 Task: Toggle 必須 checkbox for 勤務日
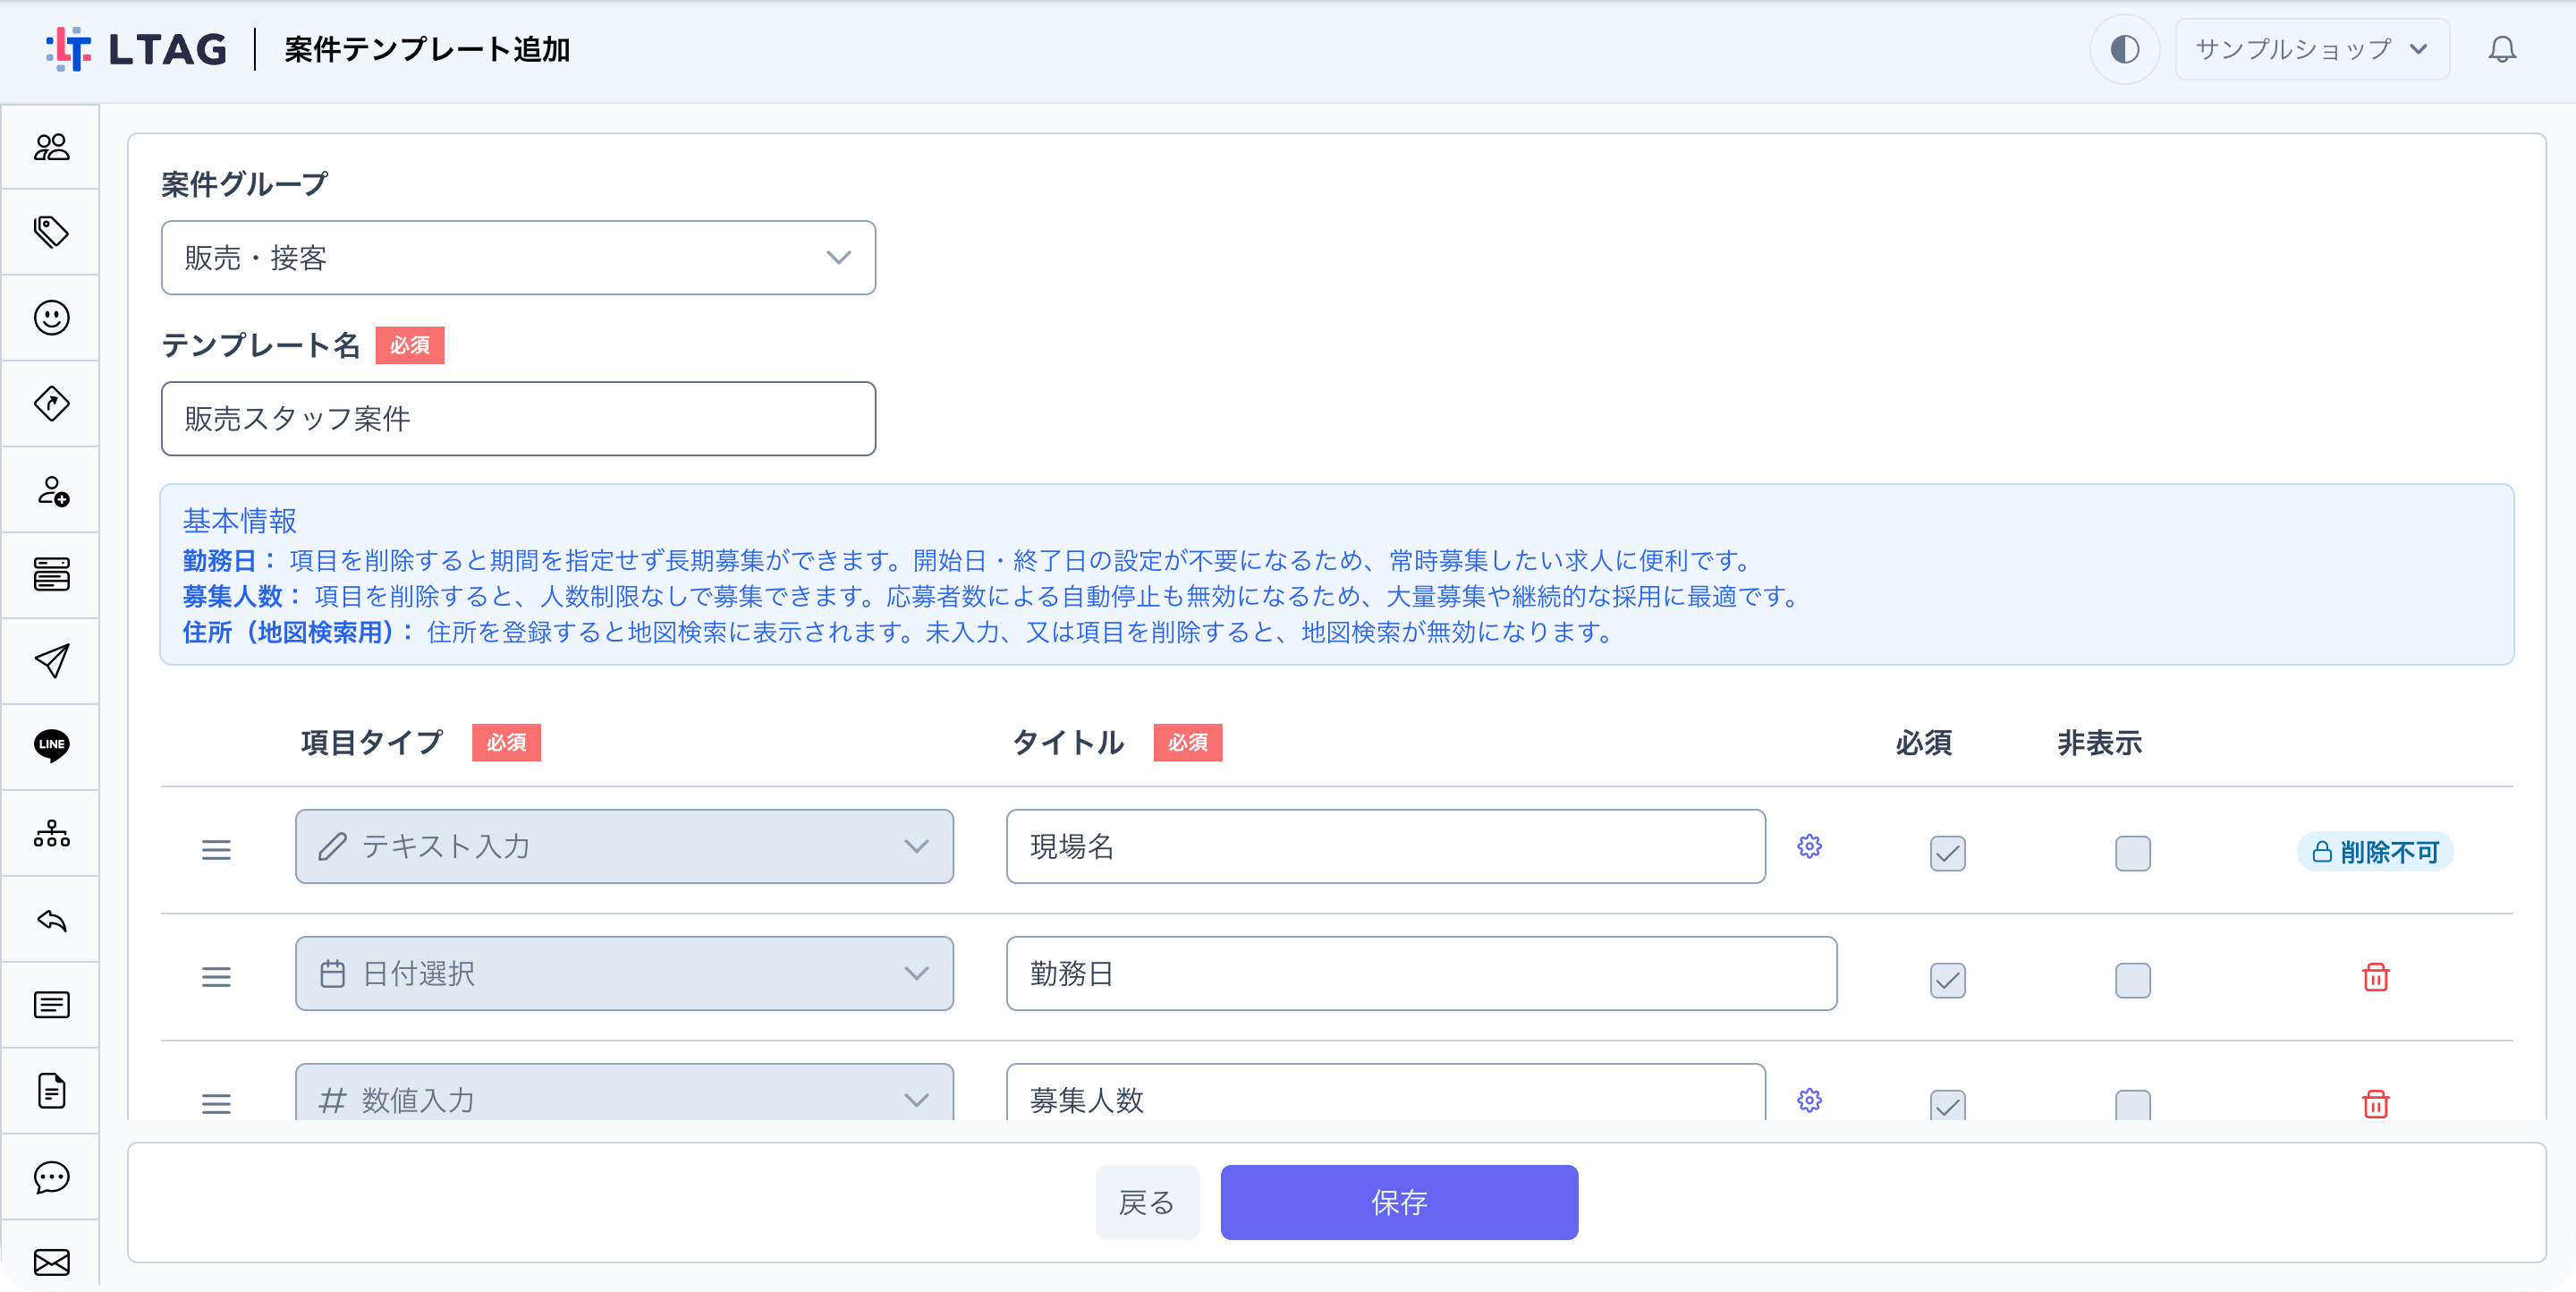point(1947,980)
